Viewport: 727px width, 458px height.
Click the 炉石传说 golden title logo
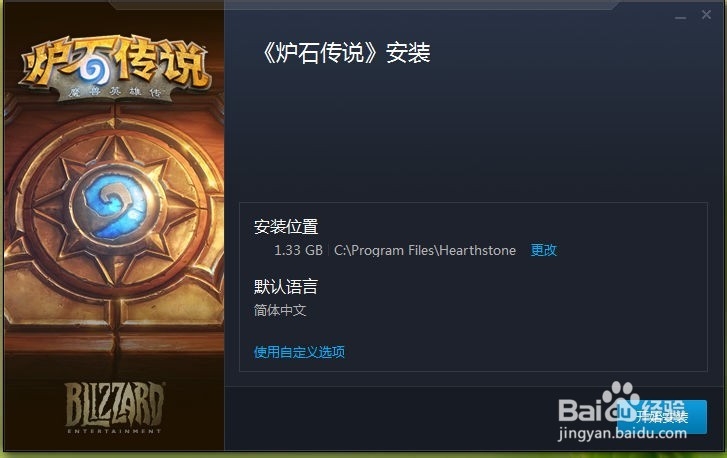pyautogui.click(x=115, y=65)
